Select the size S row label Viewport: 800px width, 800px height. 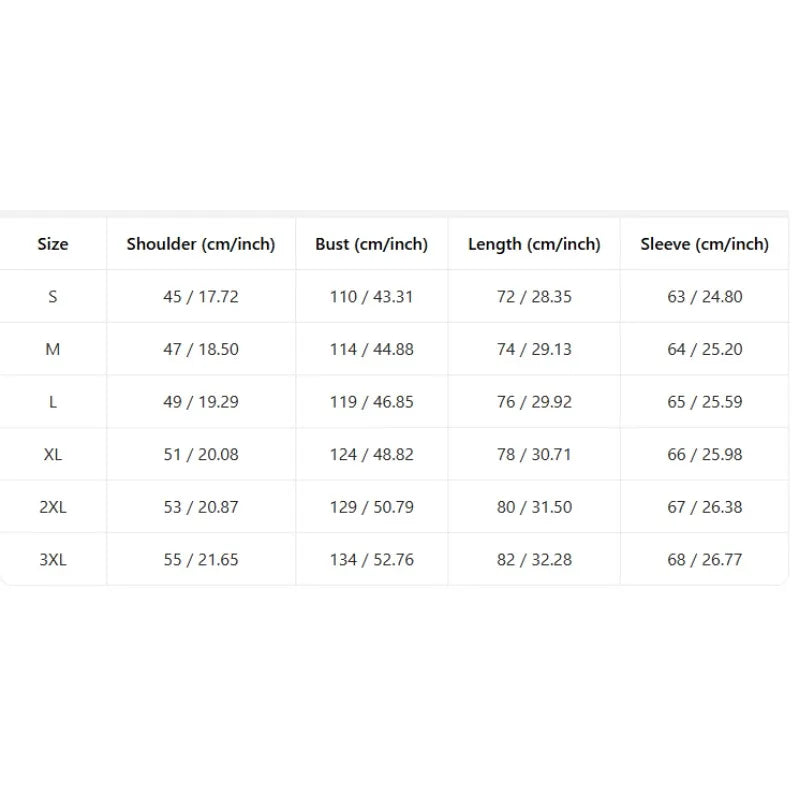(x=53, y=296)
